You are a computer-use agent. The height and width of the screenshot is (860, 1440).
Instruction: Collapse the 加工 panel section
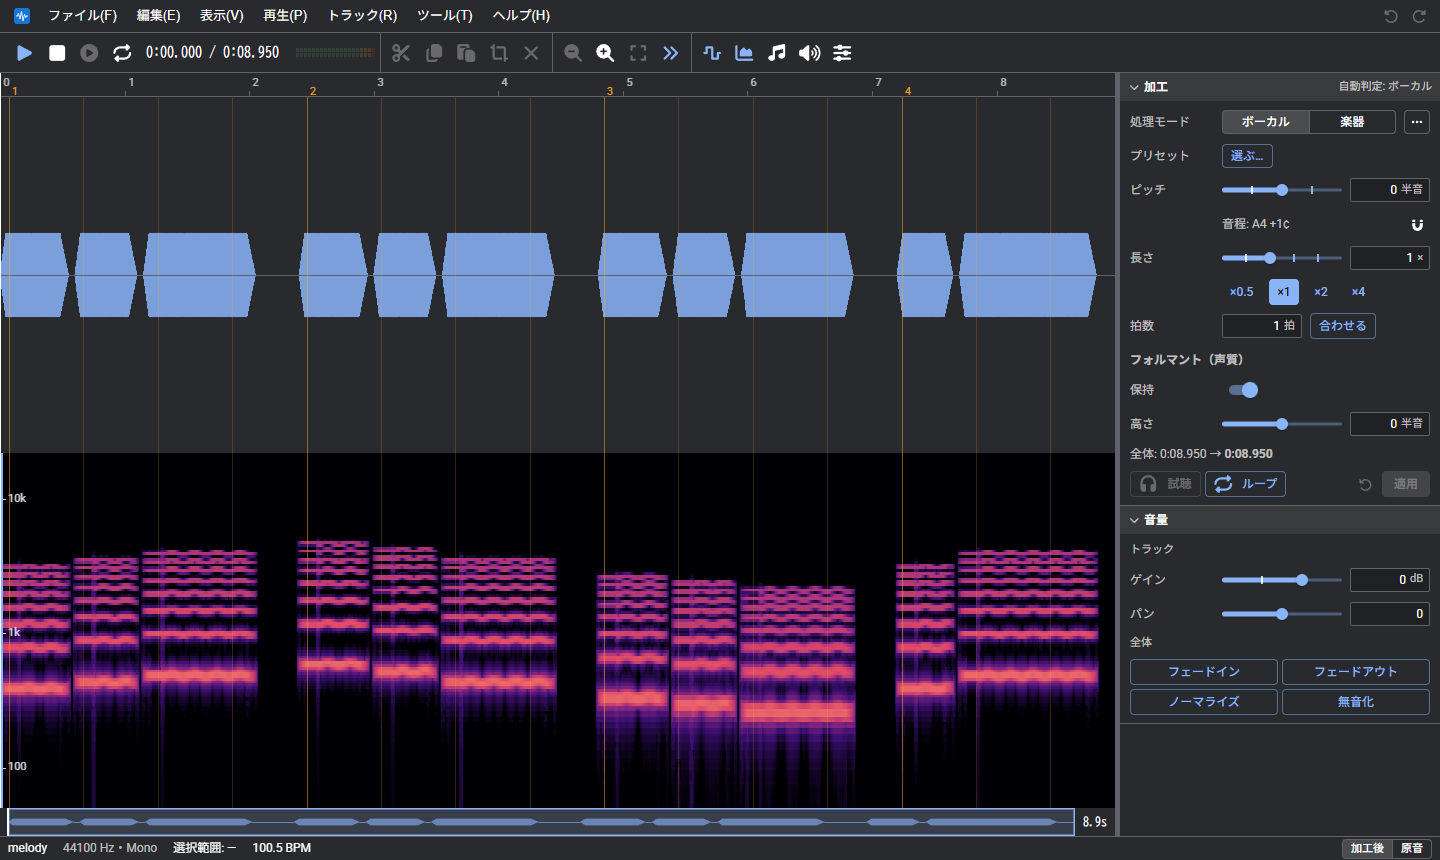coord(1135,87)
